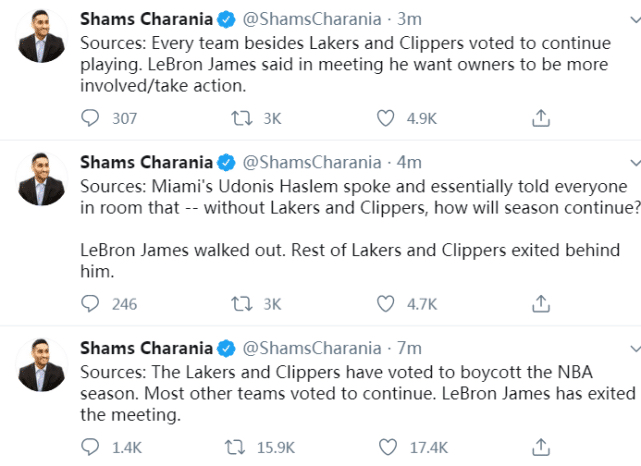
Task: Like the tweet with 4.9K likes
Action: (386, 119)
